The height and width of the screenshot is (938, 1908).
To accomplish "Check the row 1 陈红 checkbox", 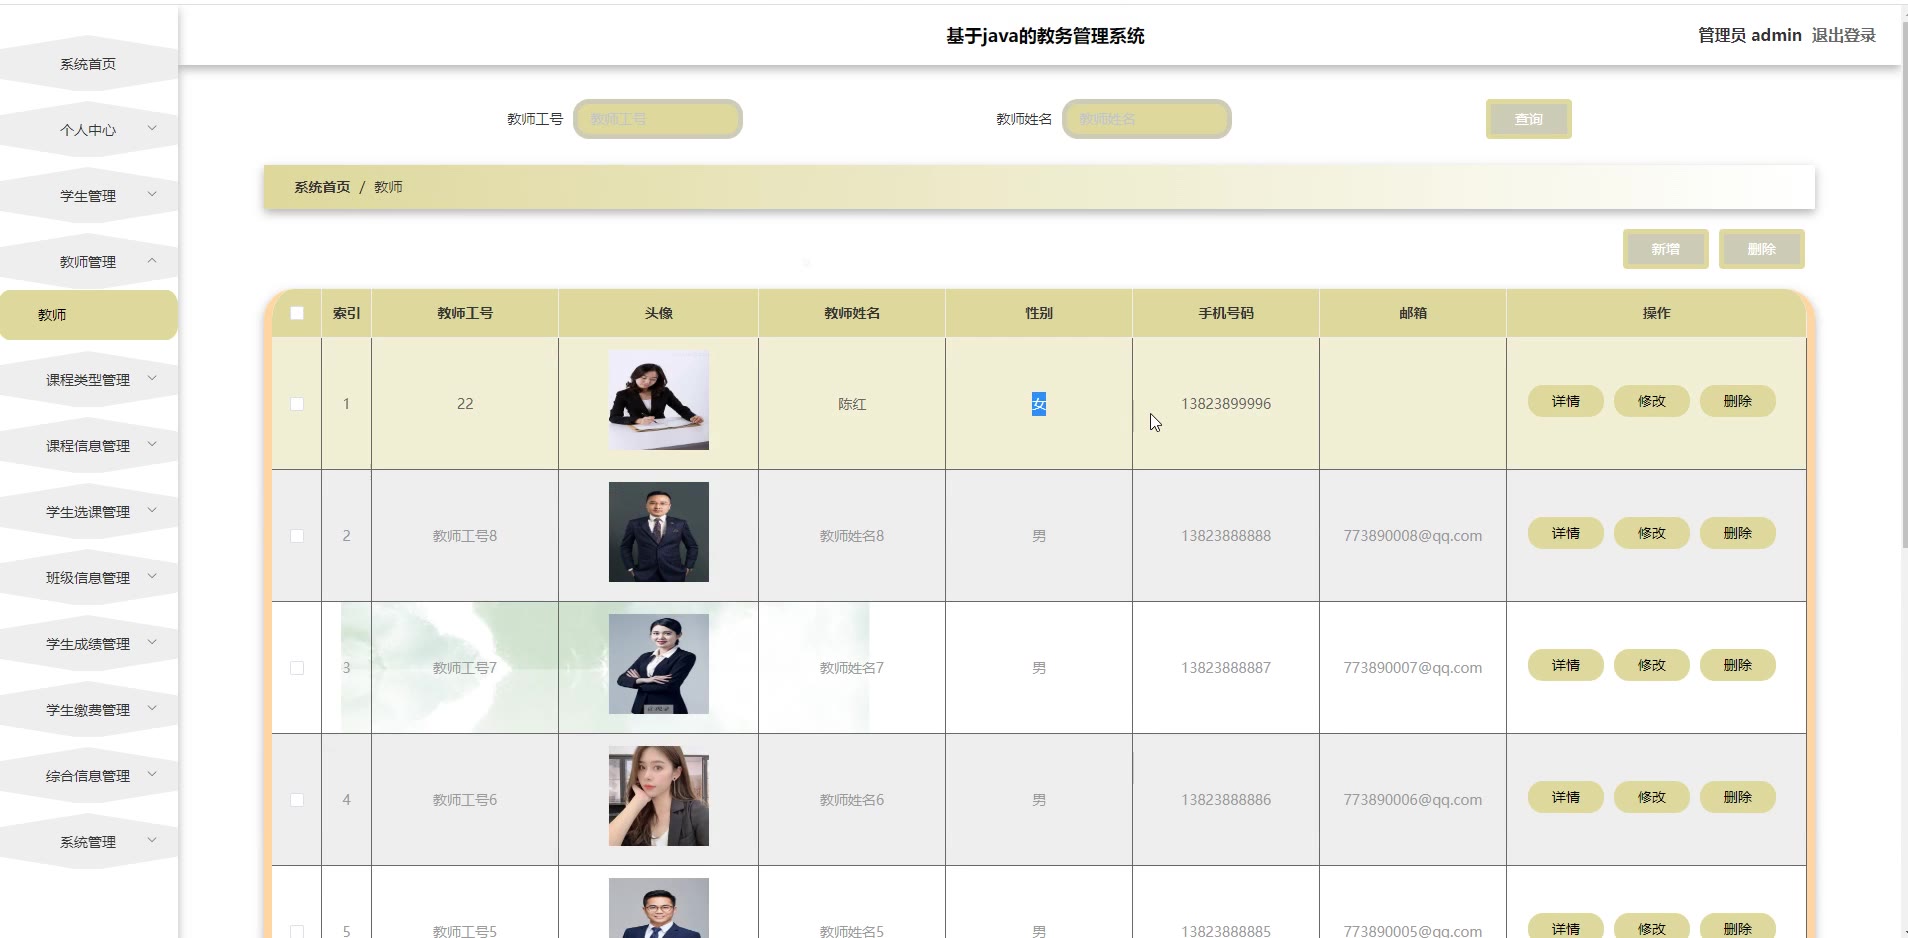I will 297,404.
